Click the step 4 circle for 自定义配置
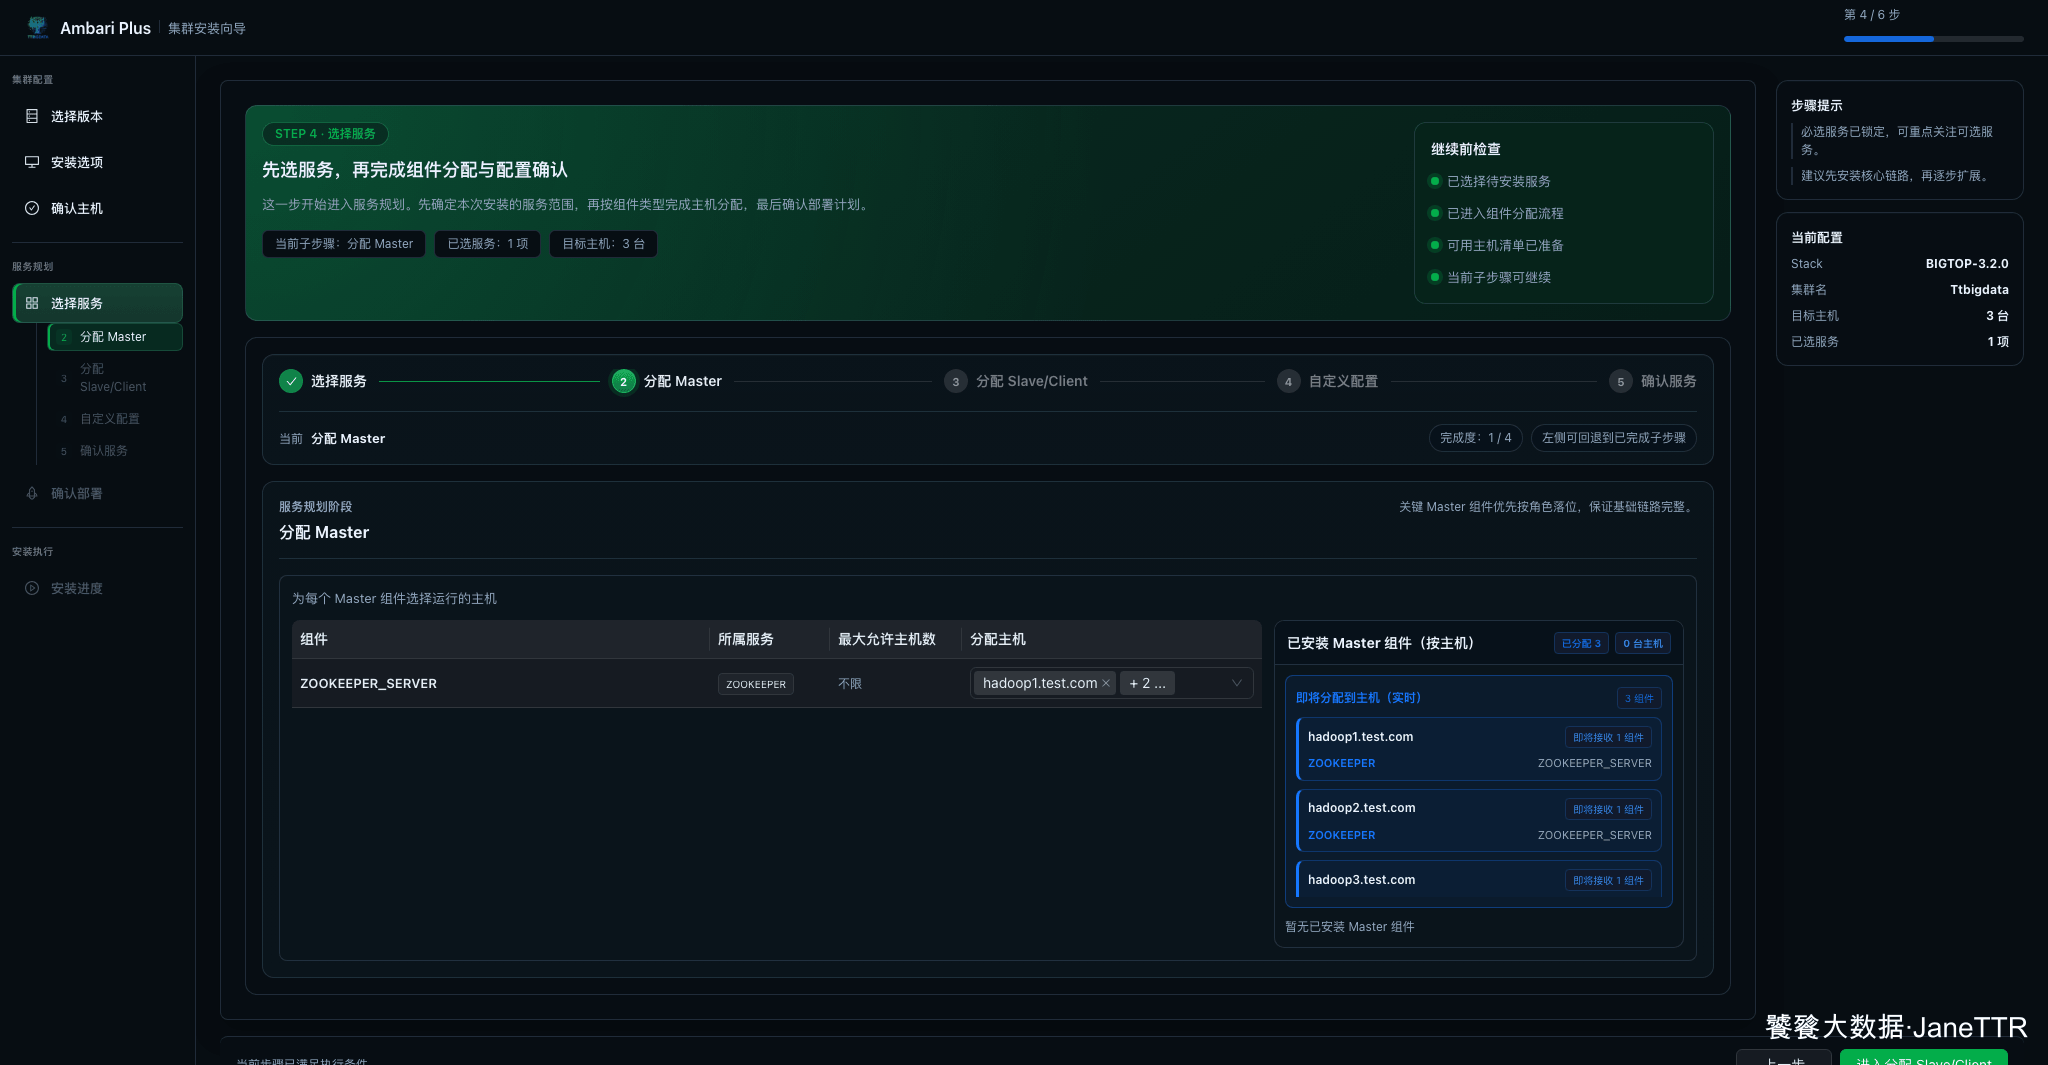Image resolution: width=2048 pixels, height=1065 pixels. 1288,381
